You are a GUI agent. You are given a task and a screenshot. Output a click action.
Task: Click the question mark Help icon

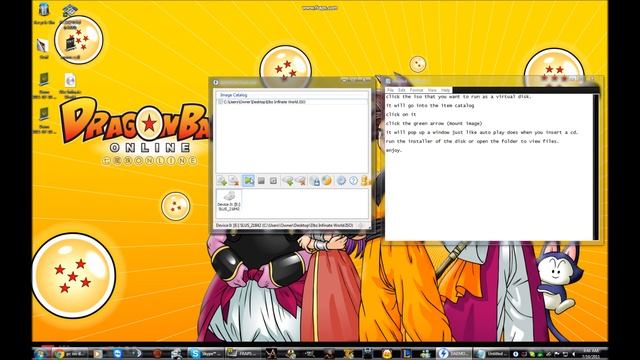click(x=353, y=180)
